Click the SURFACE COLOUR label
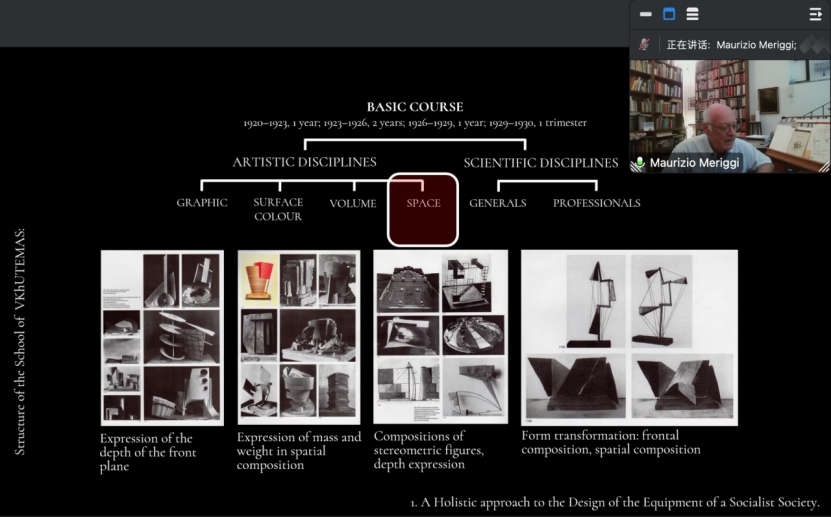 (278, 209)
